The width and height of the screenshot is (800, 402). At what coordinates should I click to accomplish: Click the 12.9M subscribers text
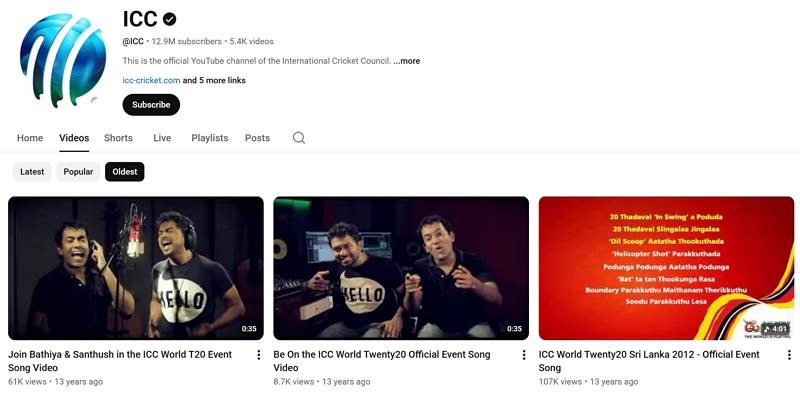point(187,41)
